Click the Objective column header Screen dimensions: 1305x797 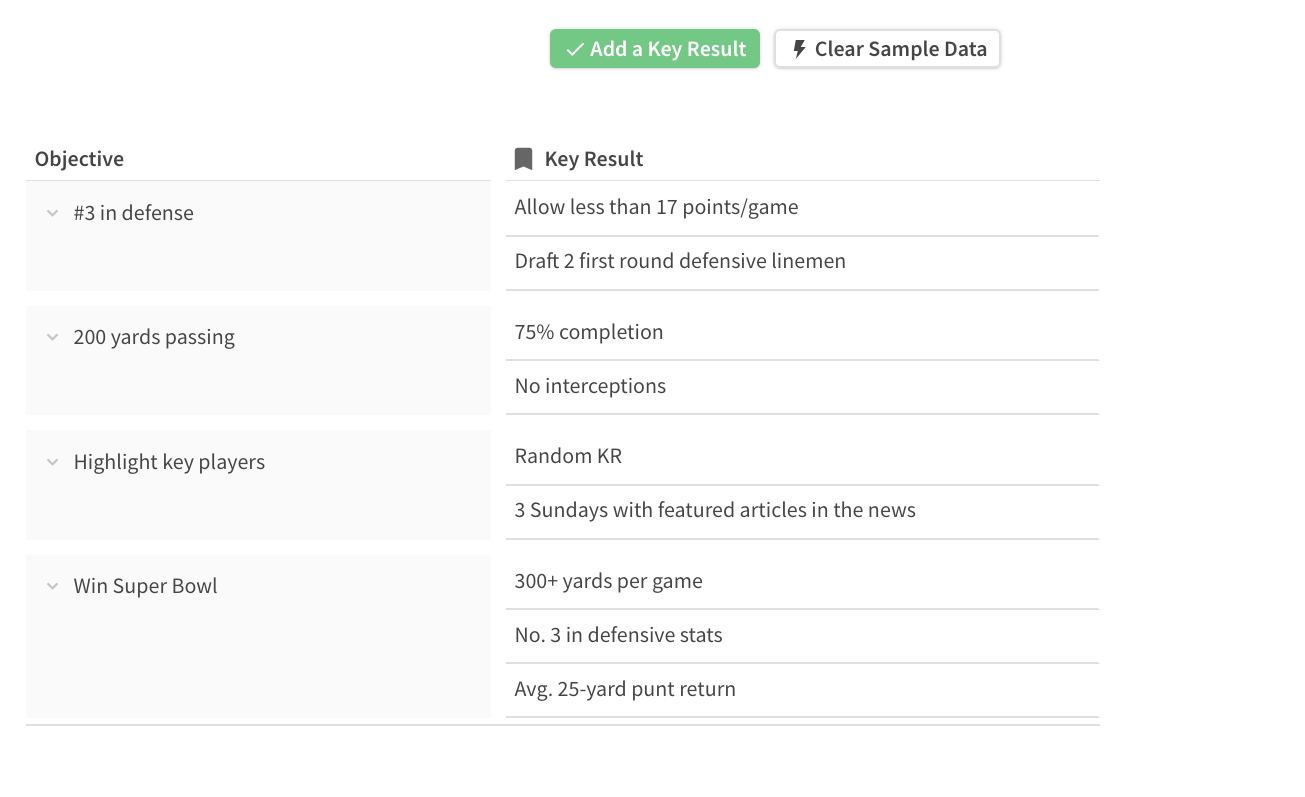coord(80,159)
